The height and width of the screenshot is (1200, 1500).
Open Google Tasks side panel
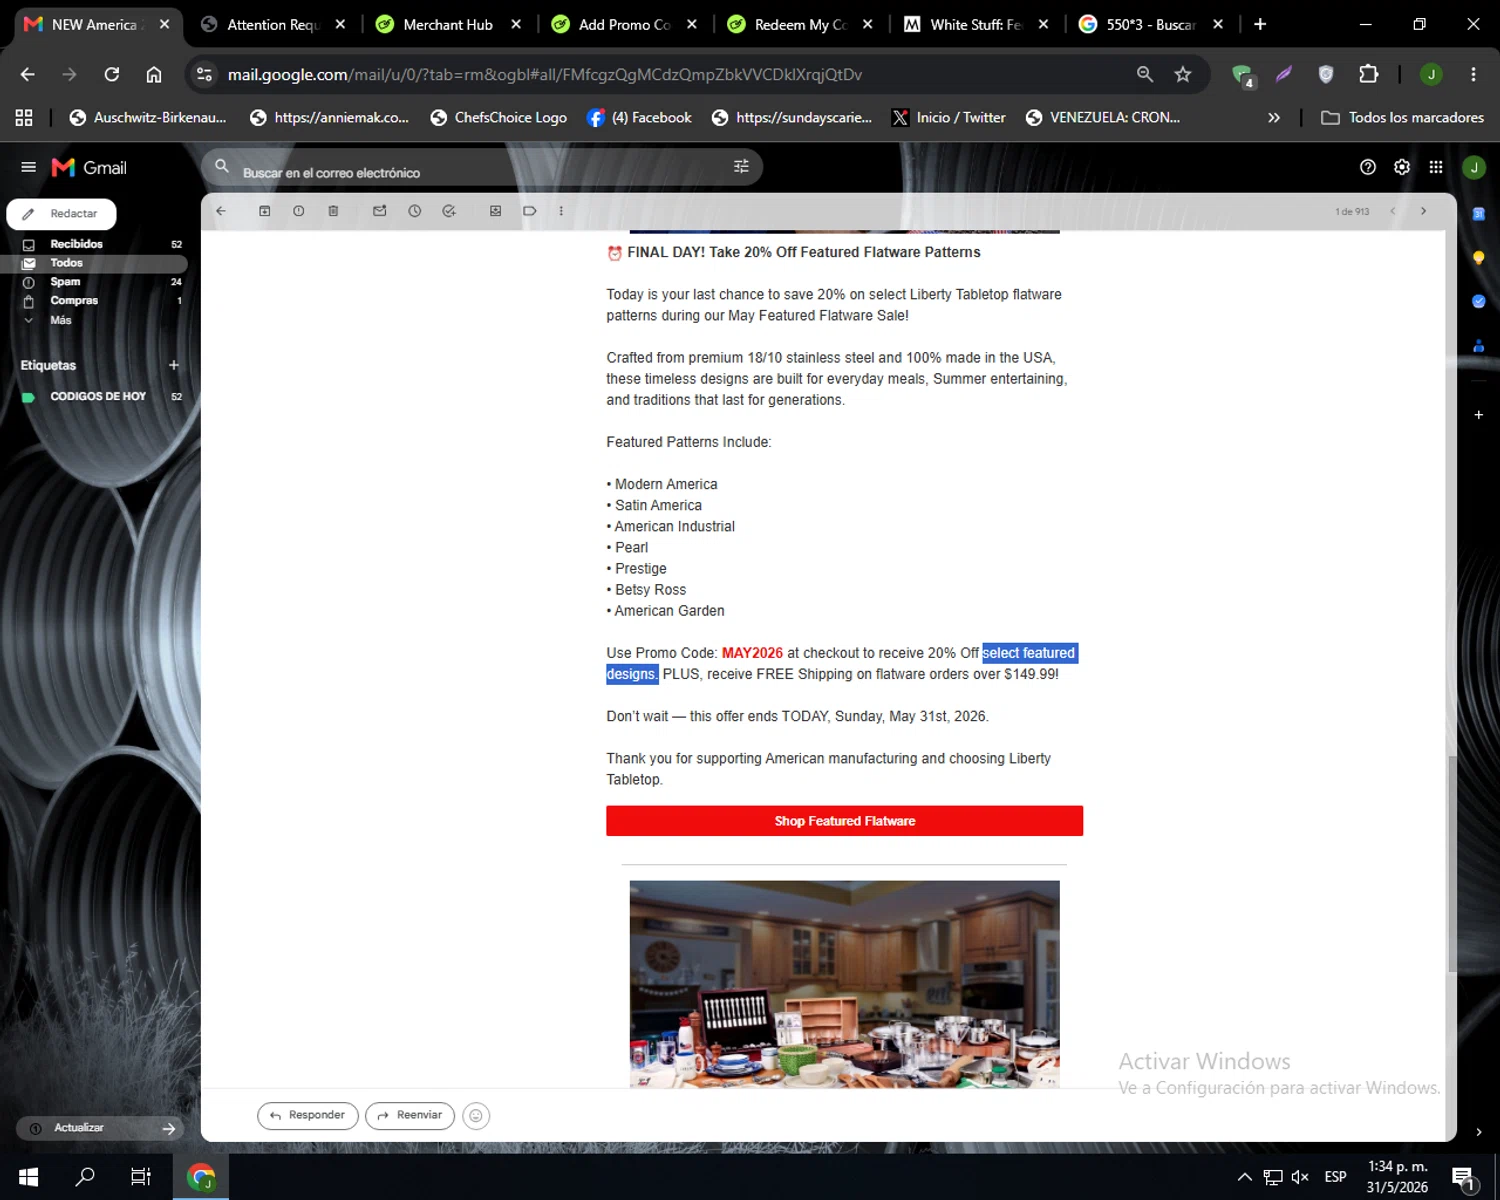tap(1479, 301)
